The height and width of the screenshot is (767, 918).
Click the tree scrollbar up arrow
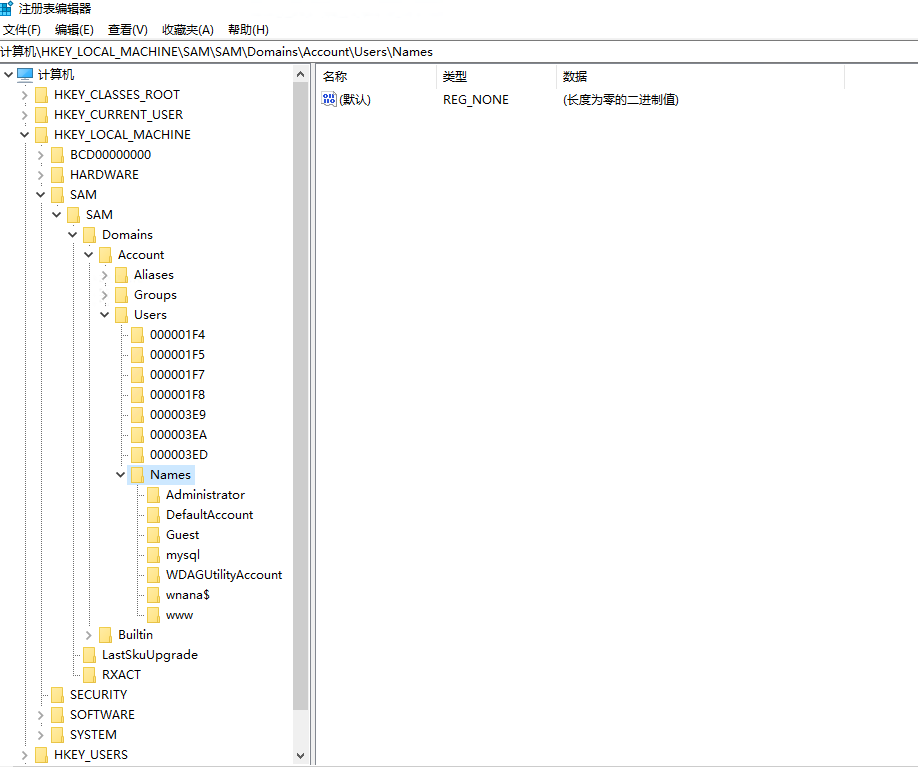pos(300,74)
